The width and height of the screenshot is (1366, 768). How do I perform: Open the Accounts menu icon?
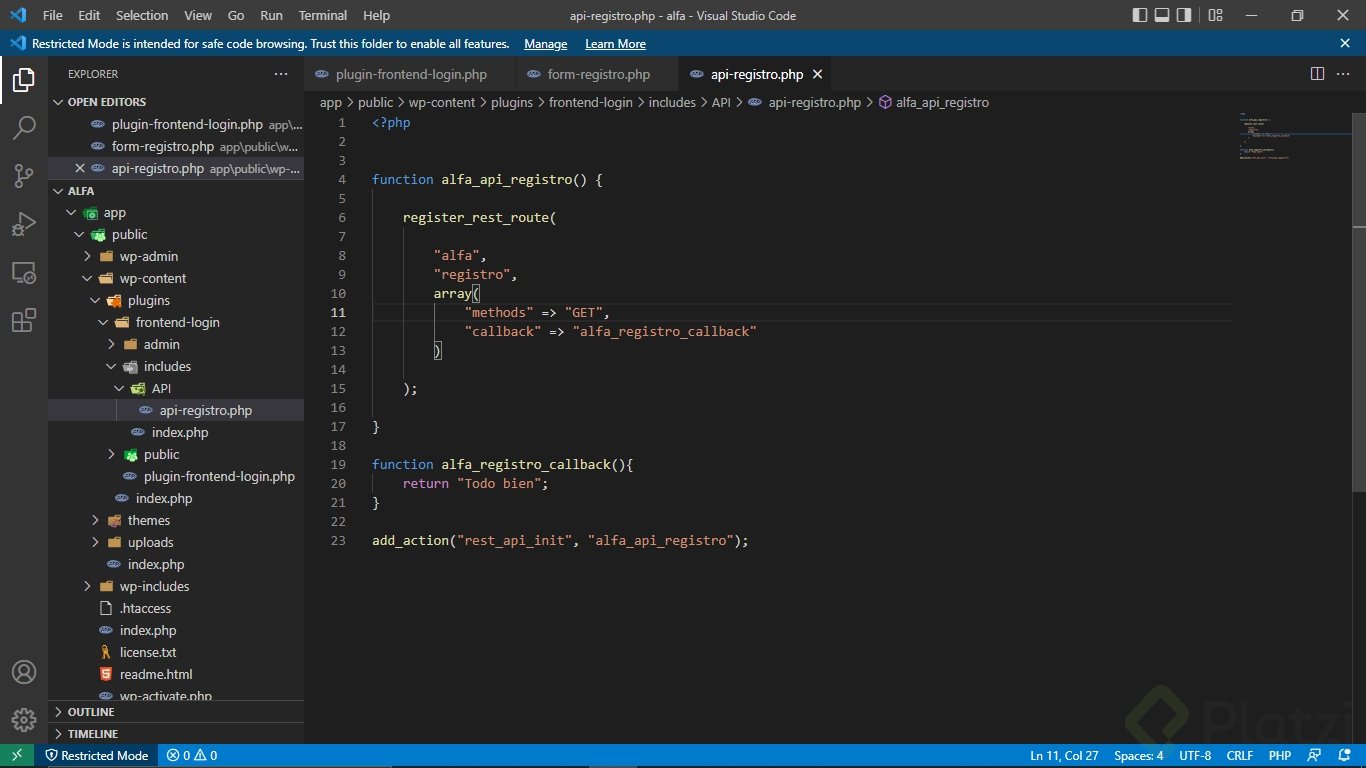point(24,672)
